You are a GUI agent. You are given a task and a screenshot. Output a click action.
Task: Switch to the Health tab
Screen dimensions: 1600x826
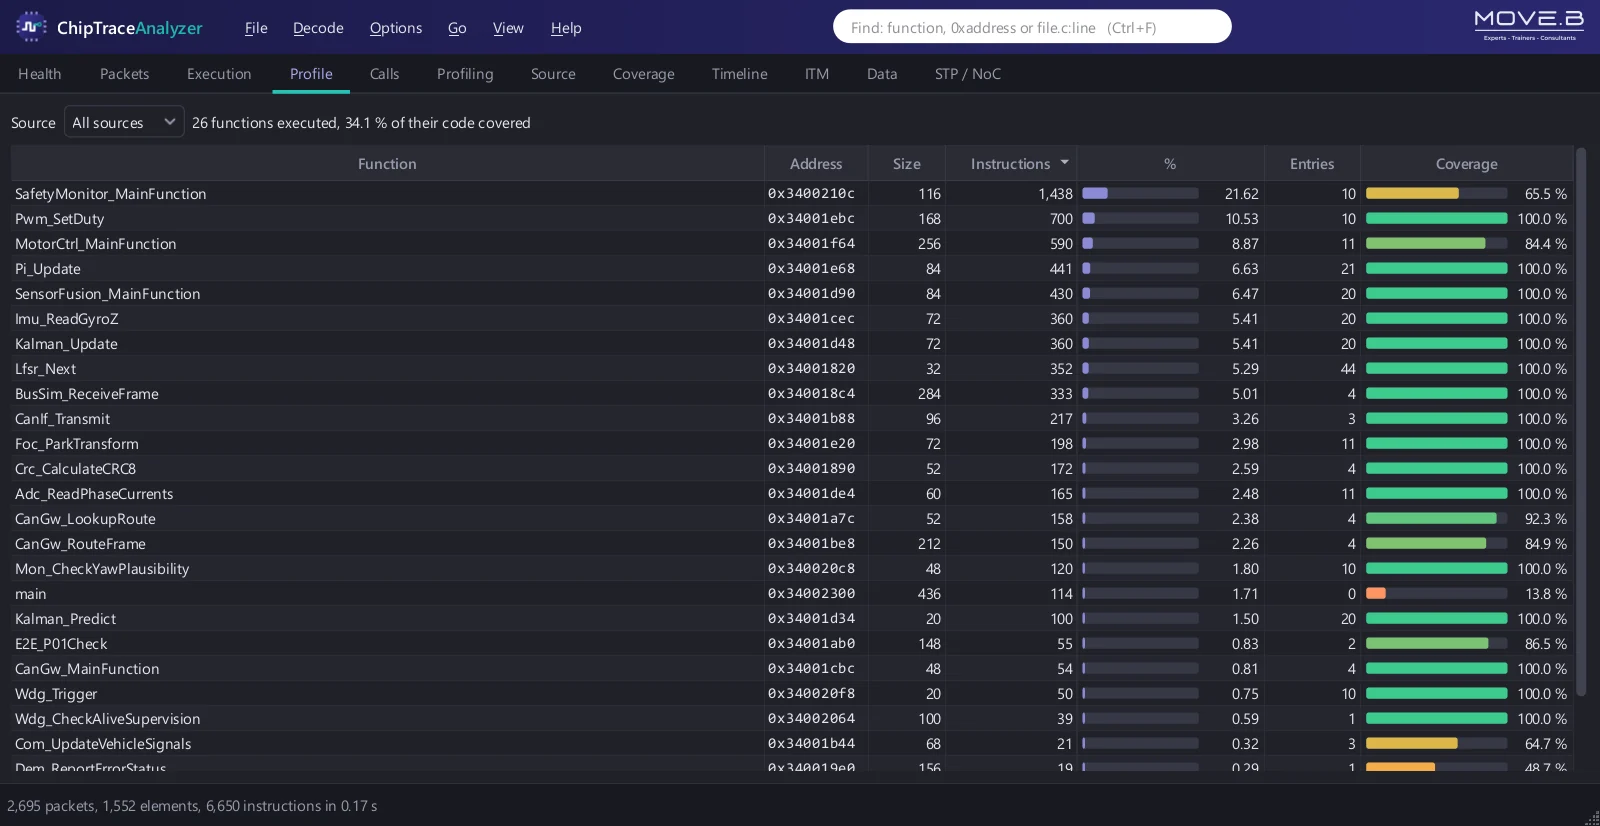(x=40, y=74)
